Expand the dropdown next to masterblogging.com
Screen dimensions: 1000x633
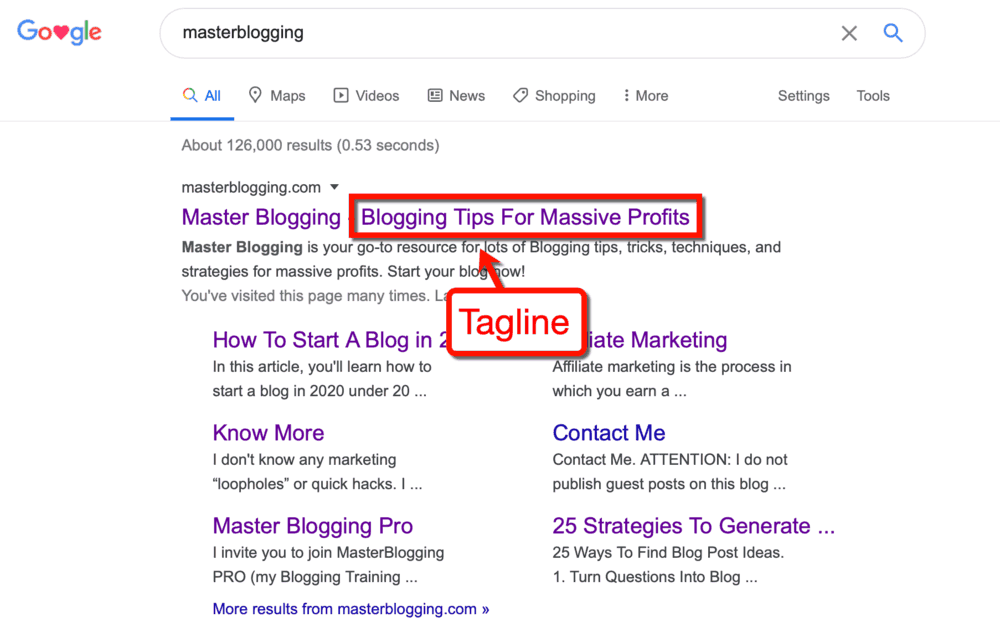(x=335, y=187)
